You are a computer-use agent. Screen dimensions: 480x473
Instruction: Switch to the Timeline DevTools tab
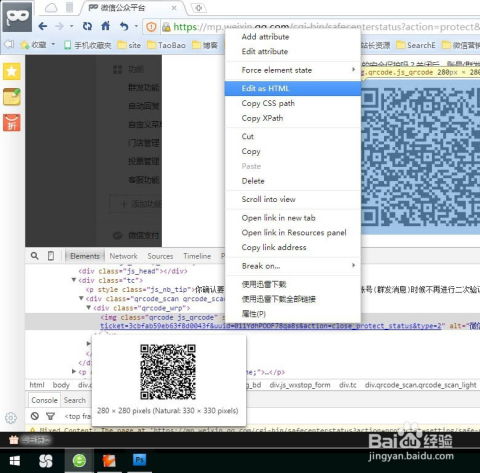[197, 256]
